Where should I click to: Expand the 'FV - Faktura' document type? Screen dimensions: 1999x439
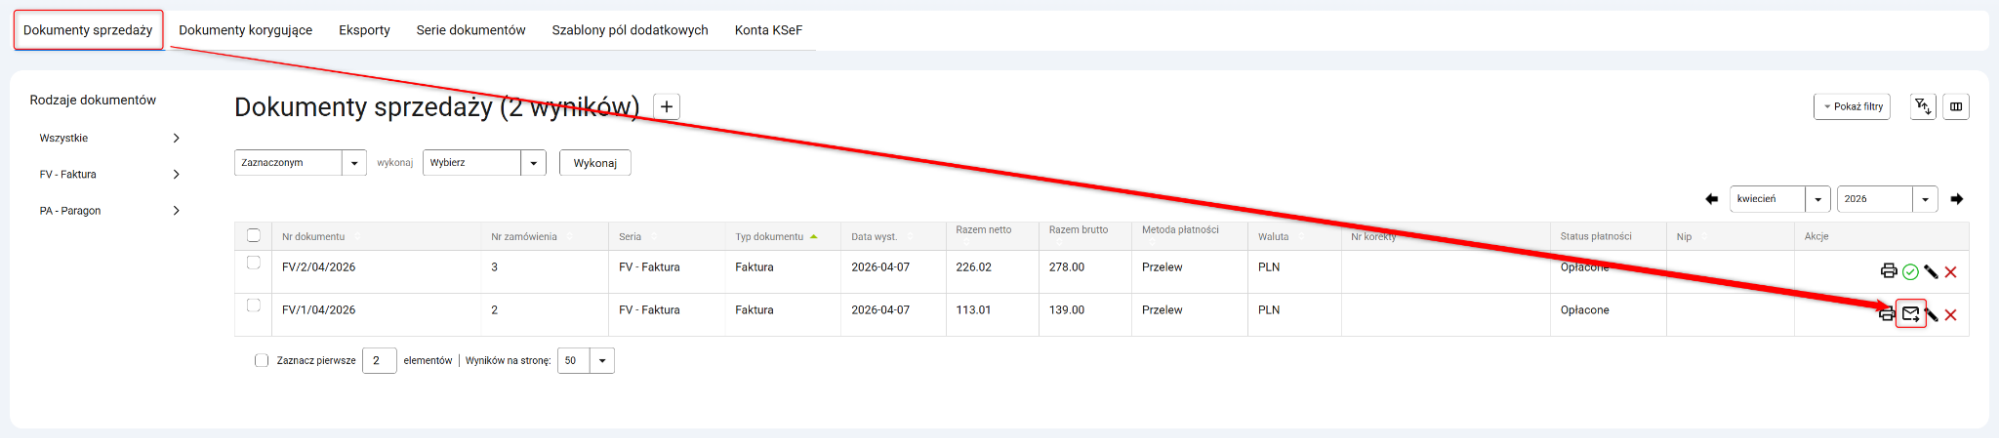(110, 174)
